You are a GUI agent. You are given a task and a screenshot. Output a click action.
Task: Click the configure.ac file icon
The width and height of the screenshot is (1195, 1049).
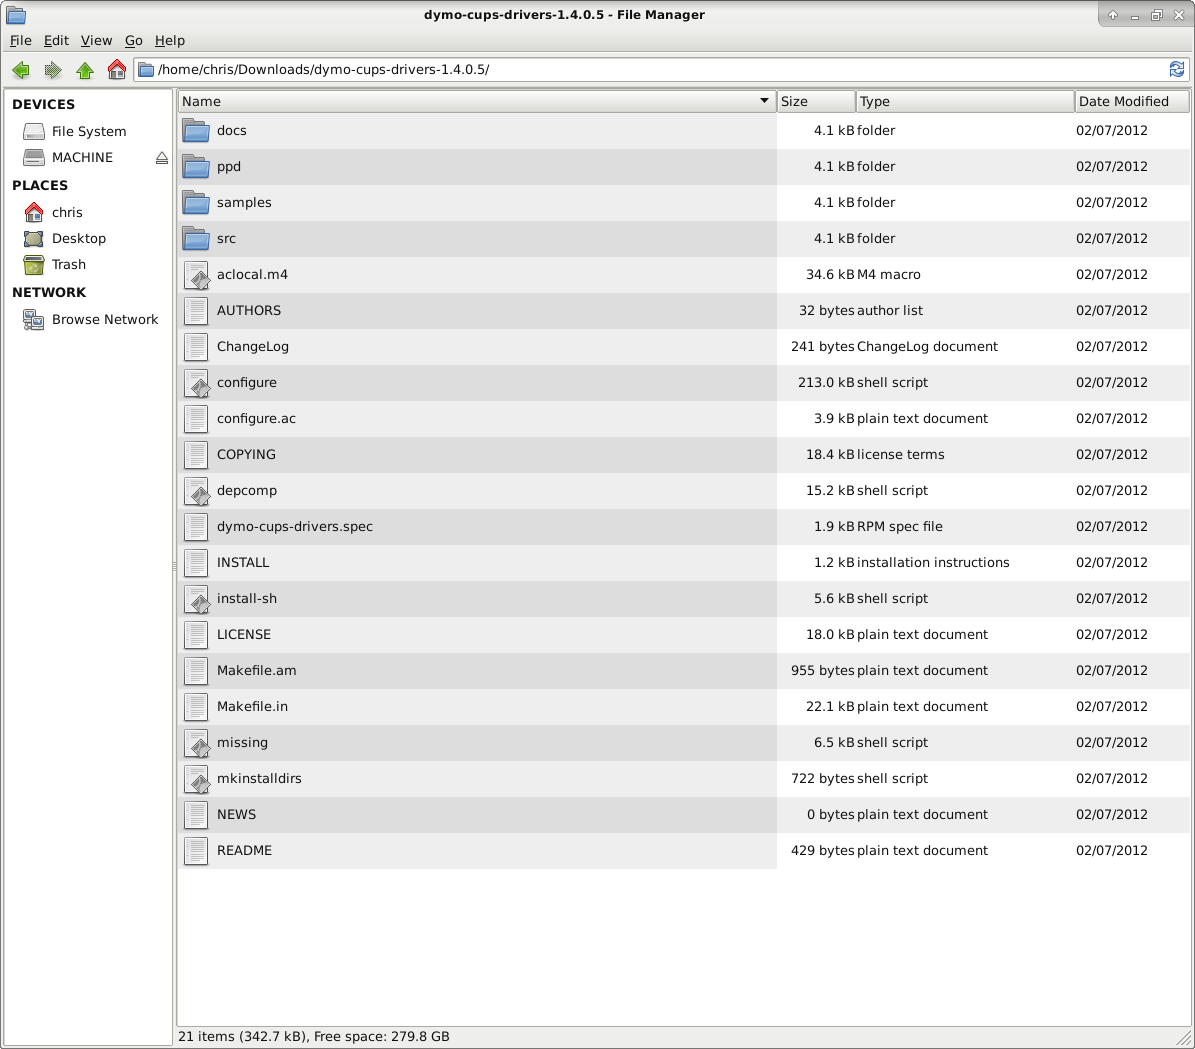[197, 419]
